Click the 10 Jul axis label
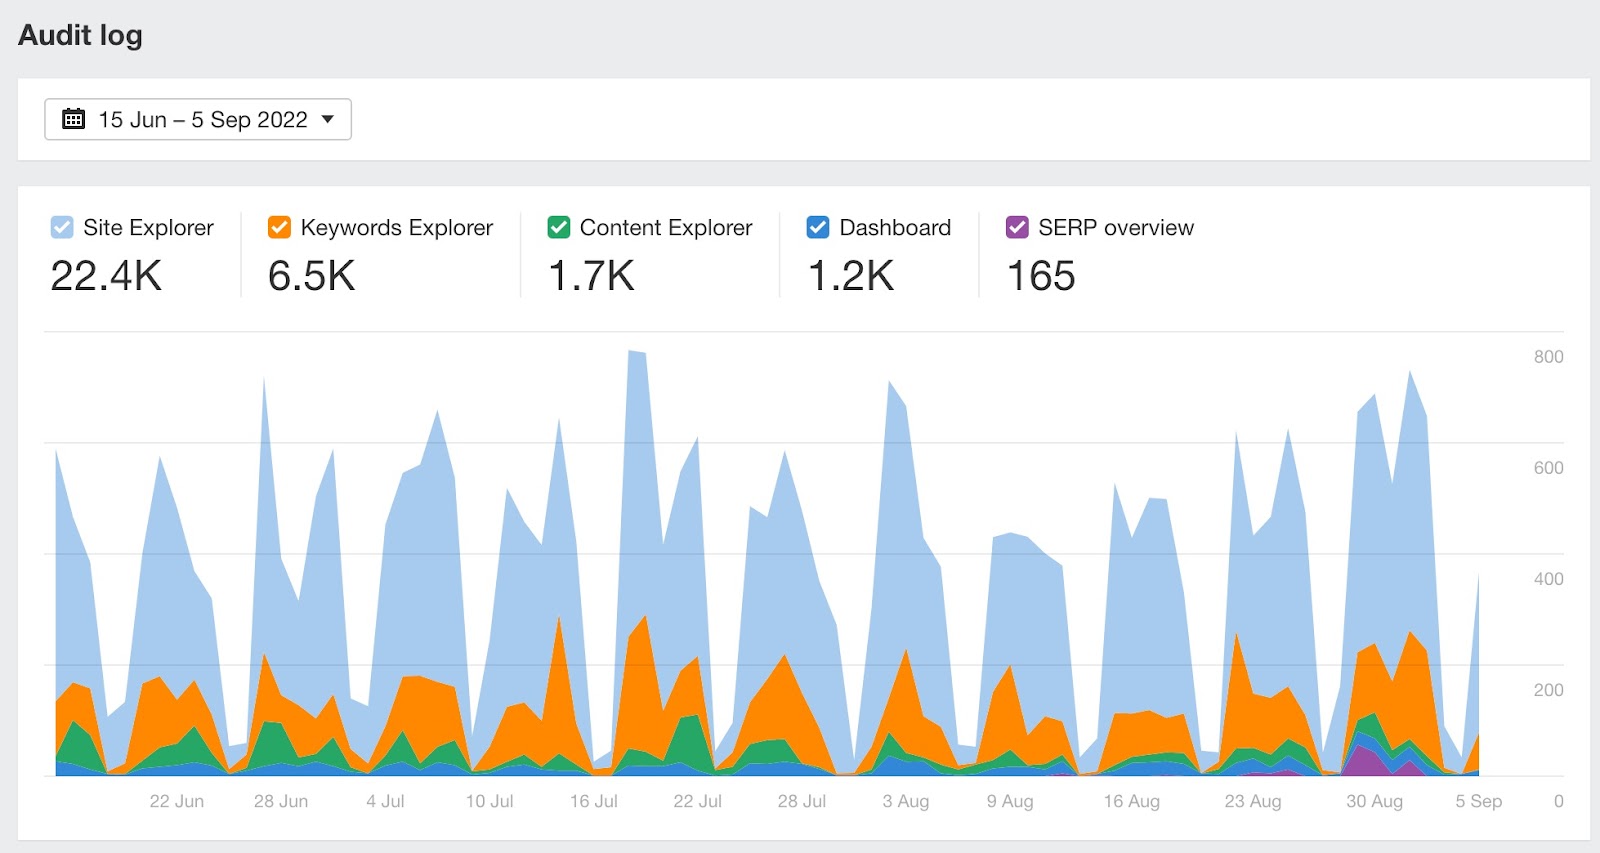The width and height of the screenshot is (1600, 853). pos(489,801)
